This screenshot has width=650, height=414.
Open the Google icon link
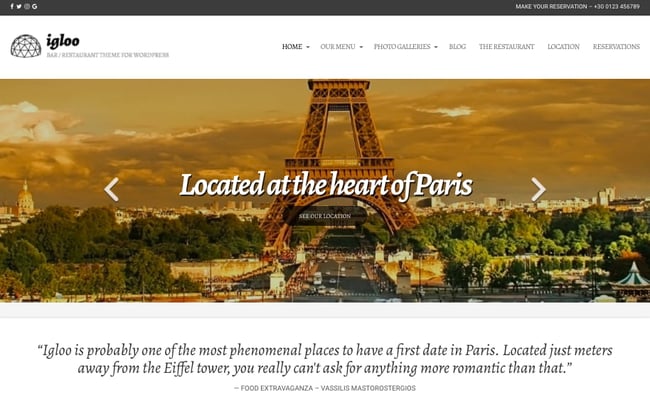click(x=34, y=6)
